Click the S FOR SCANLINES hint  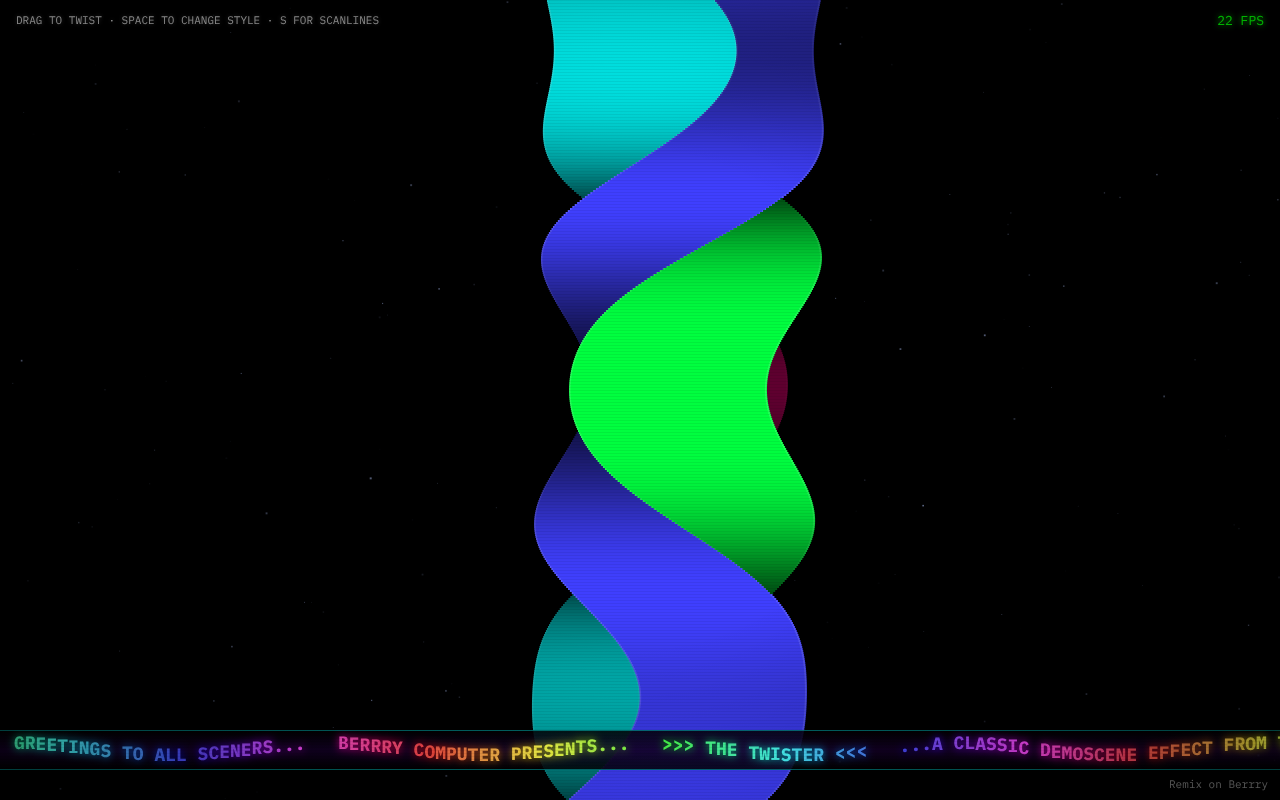point(329,21)
